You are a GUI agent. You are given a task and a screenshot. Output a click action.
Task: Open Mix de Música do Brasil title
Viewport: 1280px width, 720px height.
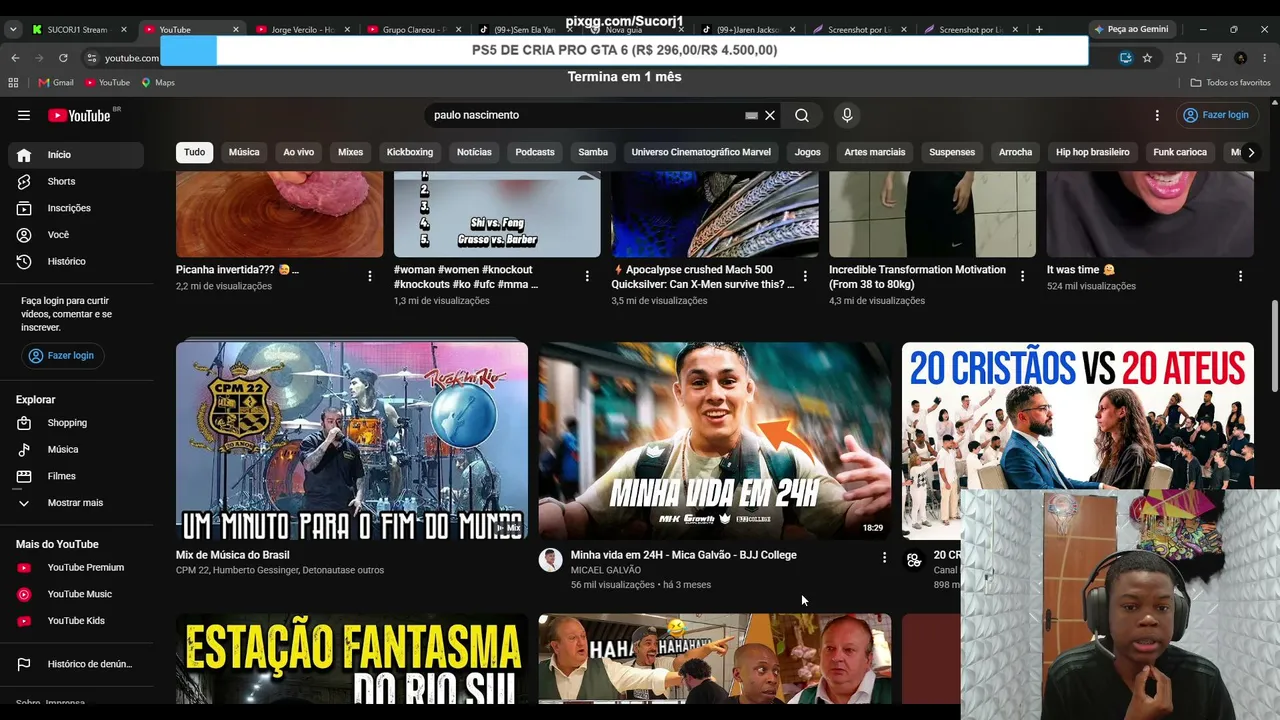coord(233,555)
